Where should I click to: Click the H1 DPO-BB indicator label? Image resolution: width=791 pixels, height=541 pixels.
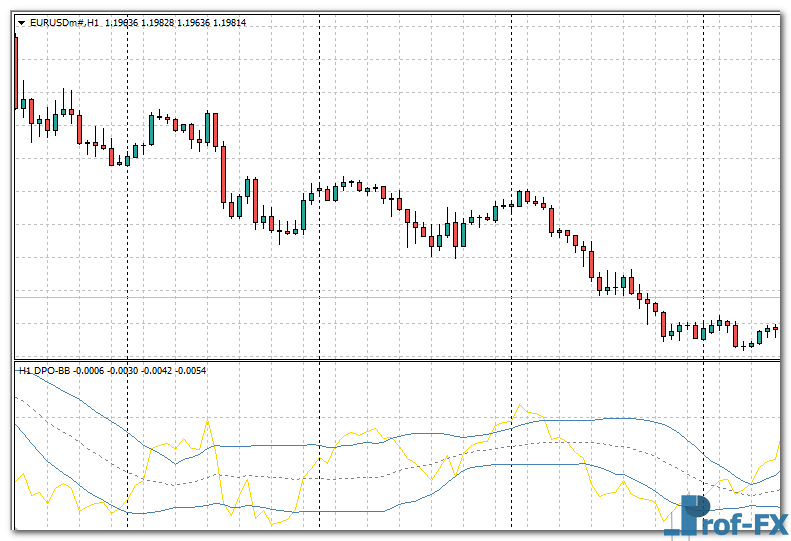coord(44,371)
